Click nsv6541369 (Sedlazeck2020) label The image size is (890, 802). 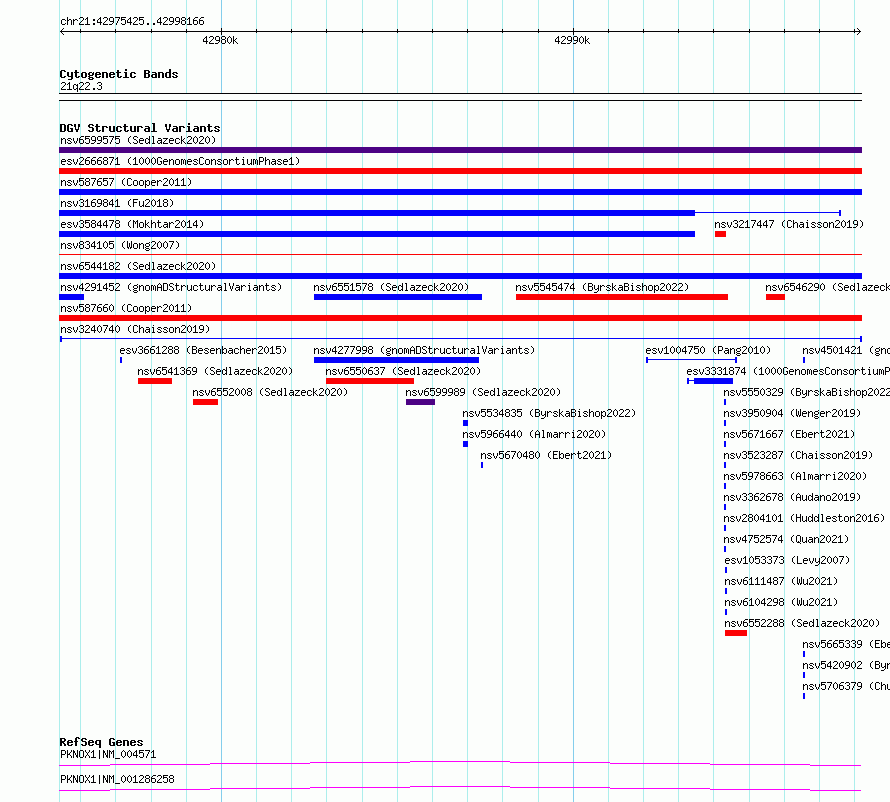(x=215, y=371)
